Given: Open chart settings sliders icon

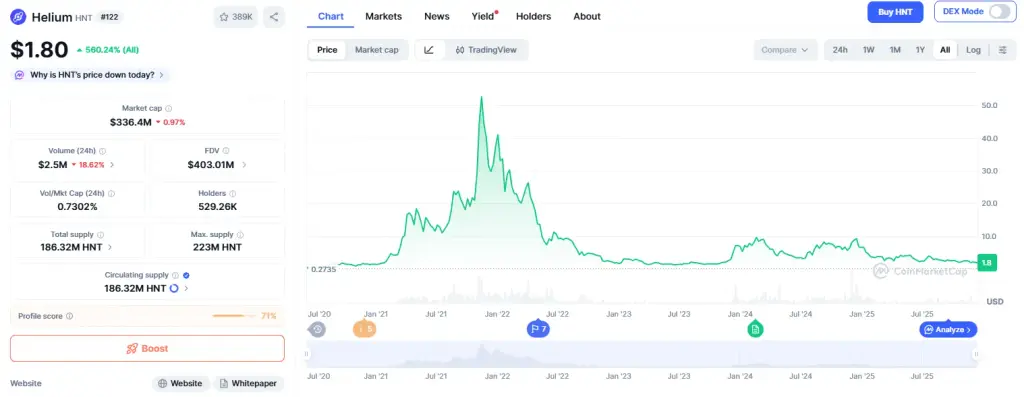Looking at the screenshot, I should pos(1002,50).
